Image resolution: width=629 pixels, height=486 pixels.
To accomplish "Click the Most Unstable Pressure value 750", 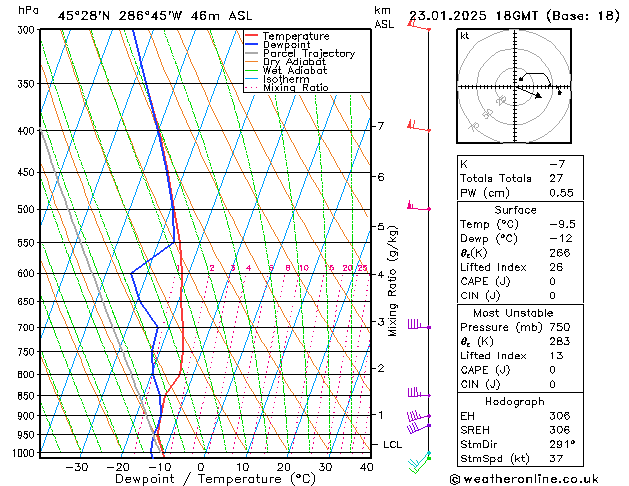I will pyautogui.click(x=560, y=327).
